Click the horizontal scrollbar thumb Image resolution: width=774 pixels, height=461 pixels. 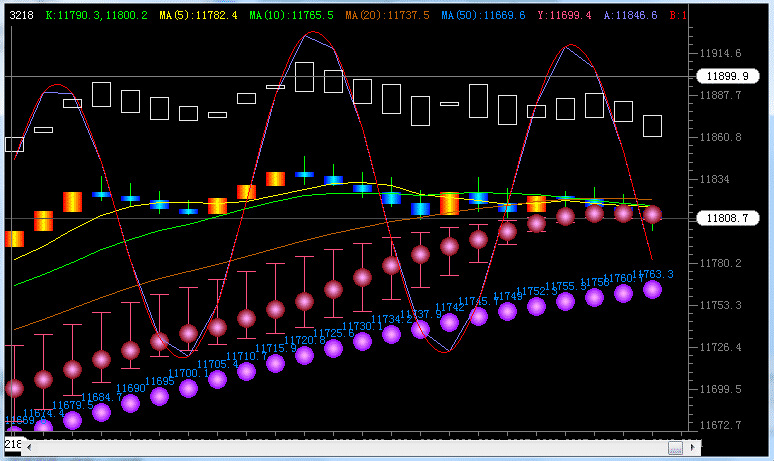(x=675, y=446)
